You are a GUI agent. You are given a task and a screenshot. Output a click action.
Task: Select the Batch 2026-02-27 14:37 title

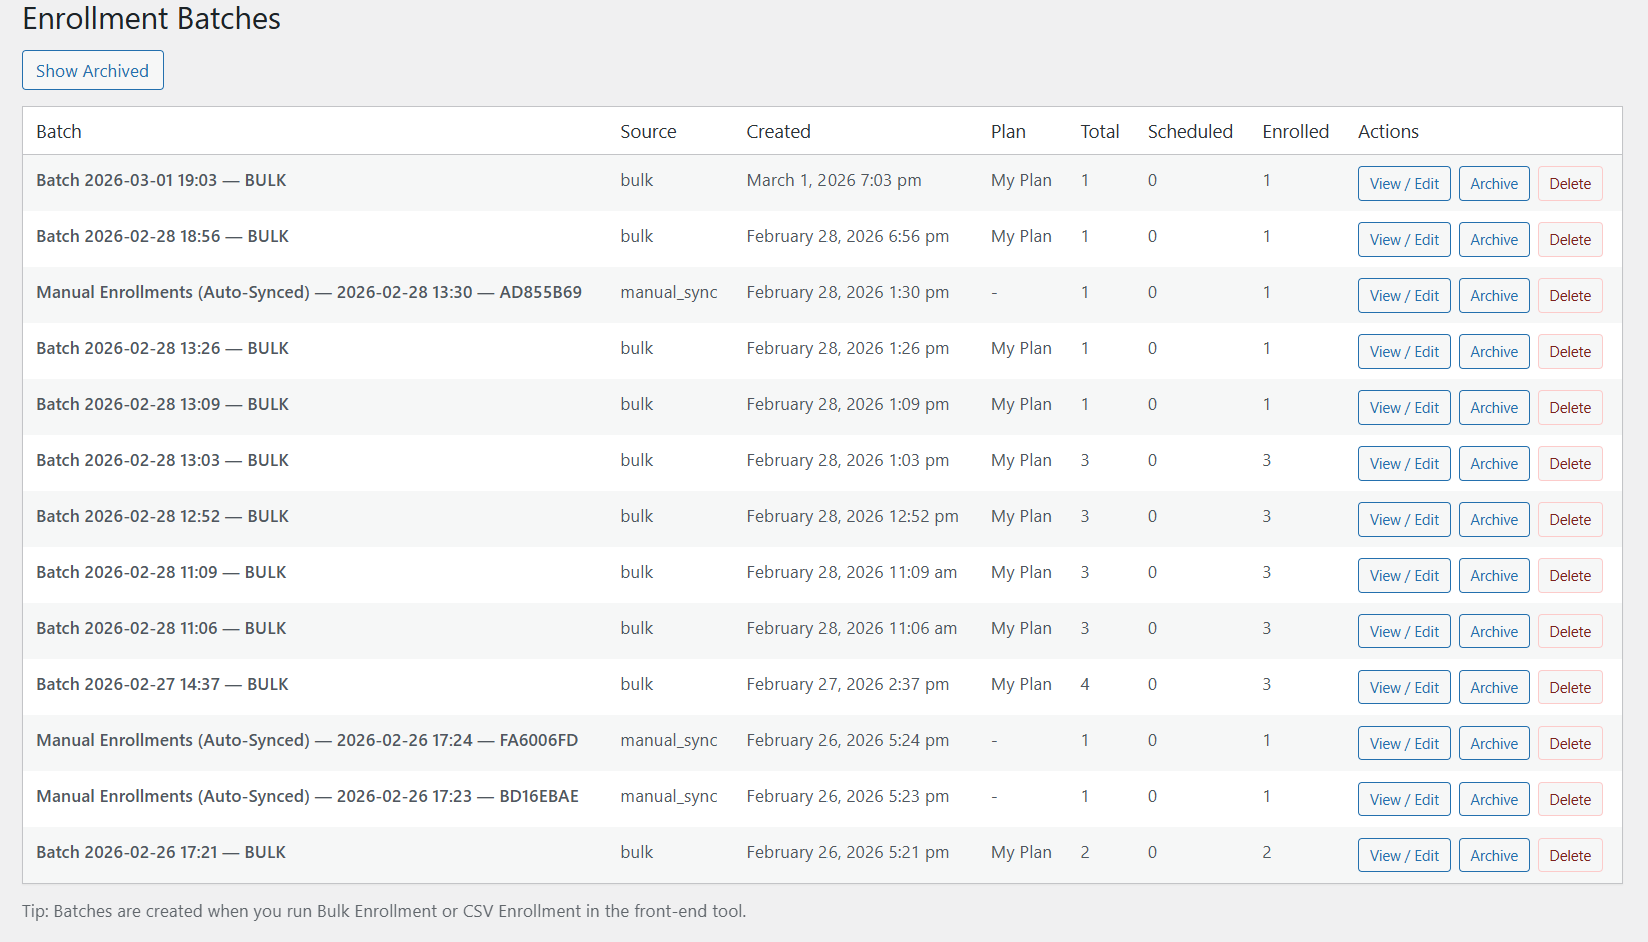click(x=161, y=684)
